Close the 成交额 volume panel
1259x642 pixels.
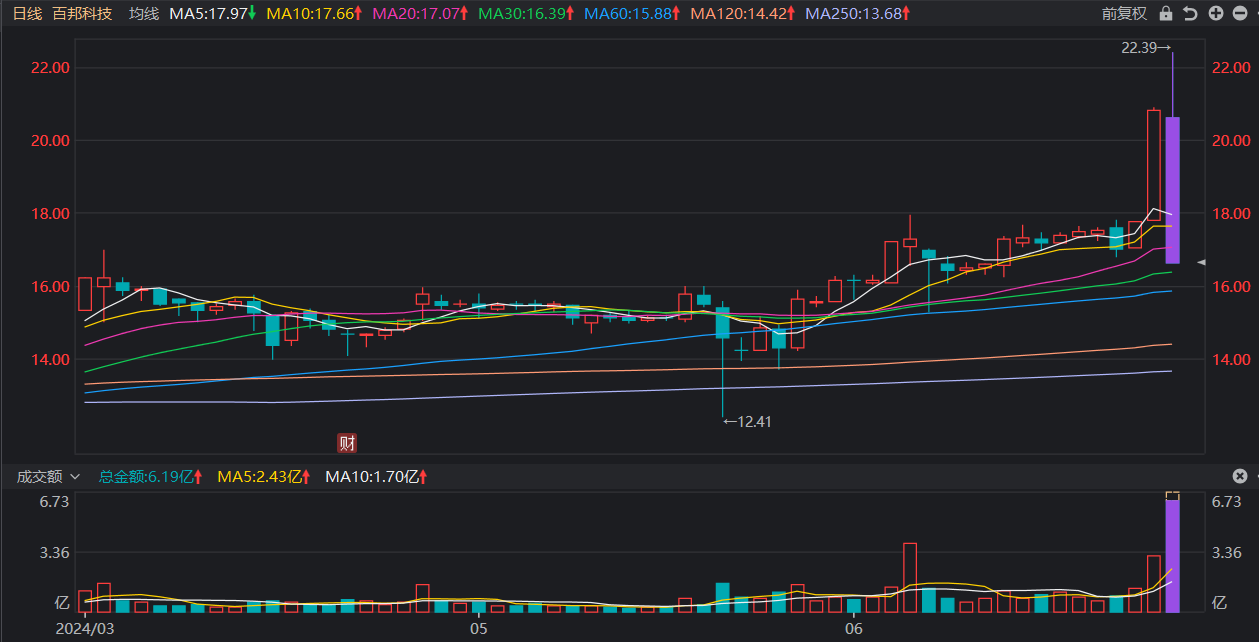[1240, 477]
